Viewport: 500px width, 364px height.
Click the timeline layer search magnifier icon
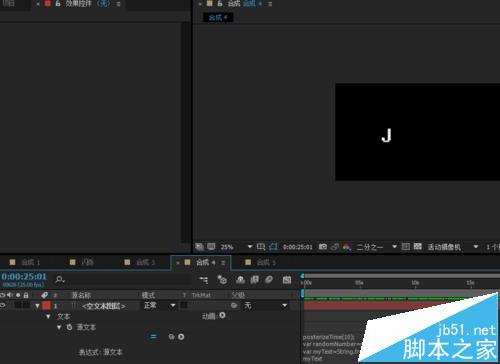click(x=60, y=279)
